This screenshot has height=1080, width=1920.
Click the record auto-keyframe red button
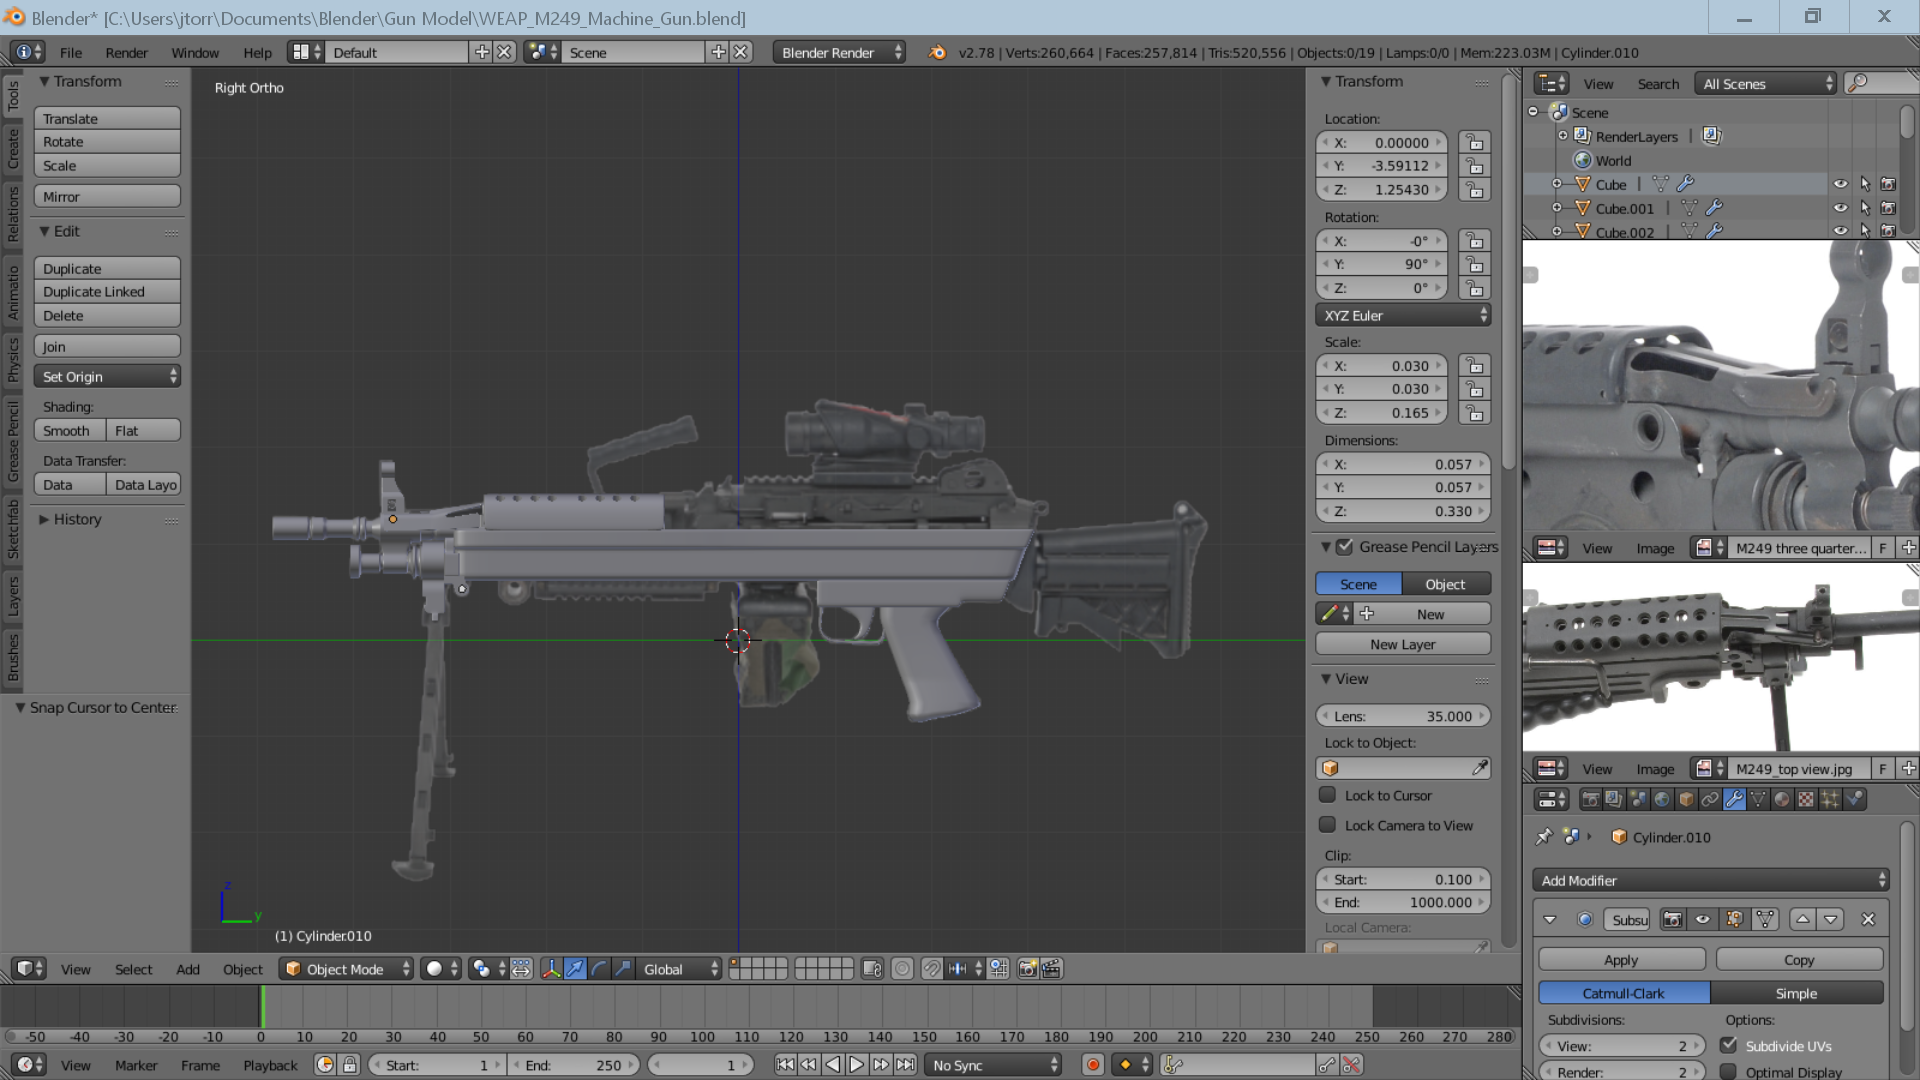click(1093, 1065)
